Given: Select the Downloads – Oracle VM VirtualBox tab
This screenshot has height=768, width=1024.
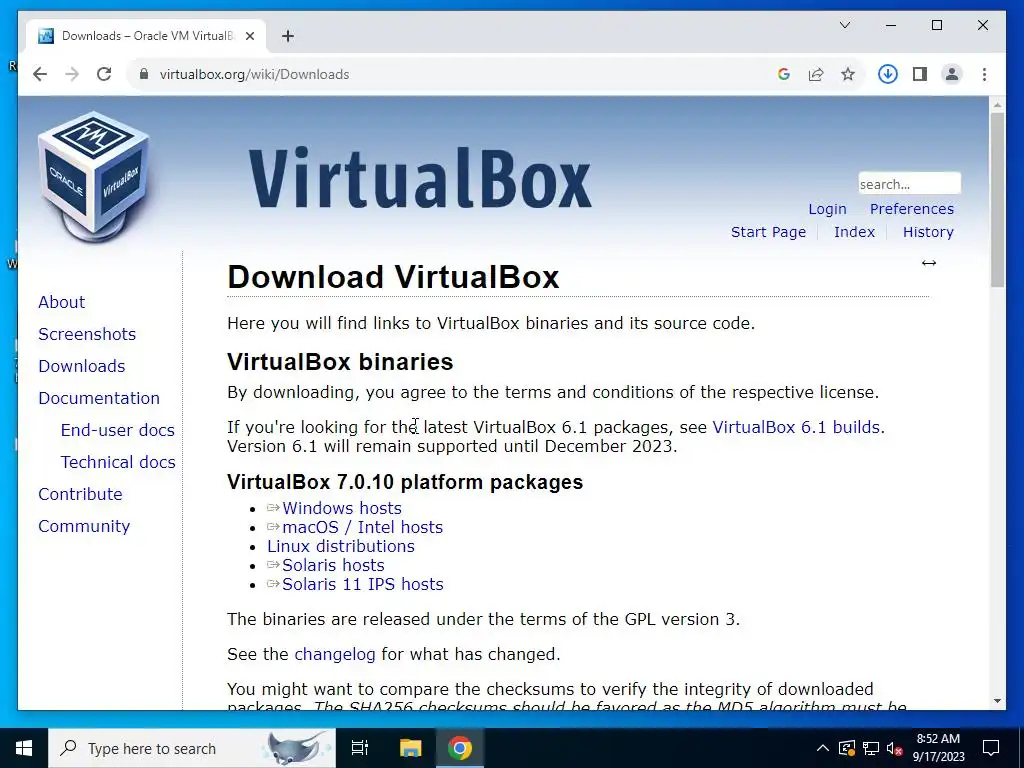Looking at the screenshot, I should (146, 36).
